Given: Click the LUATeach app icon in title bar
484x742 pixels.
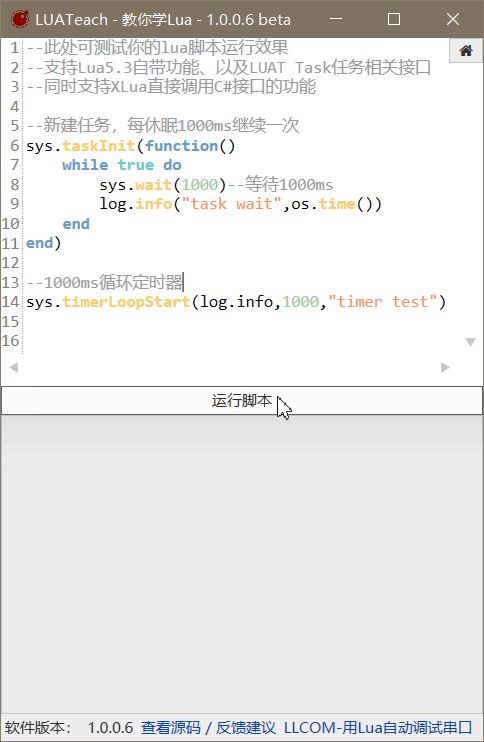Looking at the screenshot, I should pos(20,19).
